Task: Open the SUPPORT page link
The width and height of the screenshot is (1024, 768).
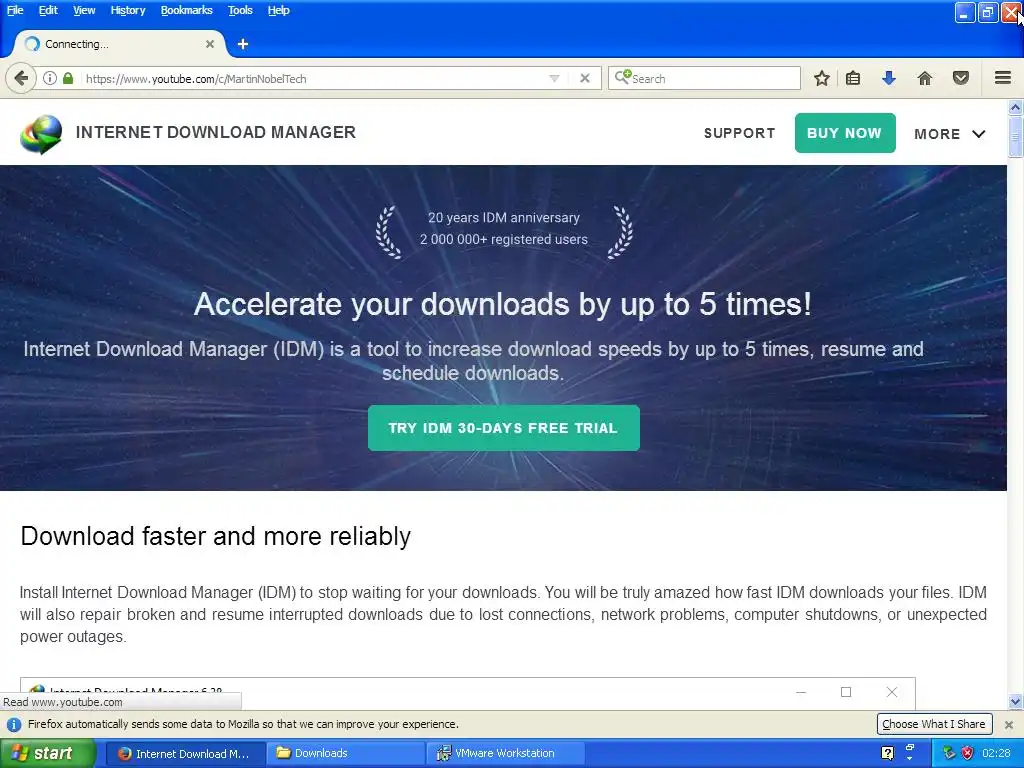Action: click(739, 133)
